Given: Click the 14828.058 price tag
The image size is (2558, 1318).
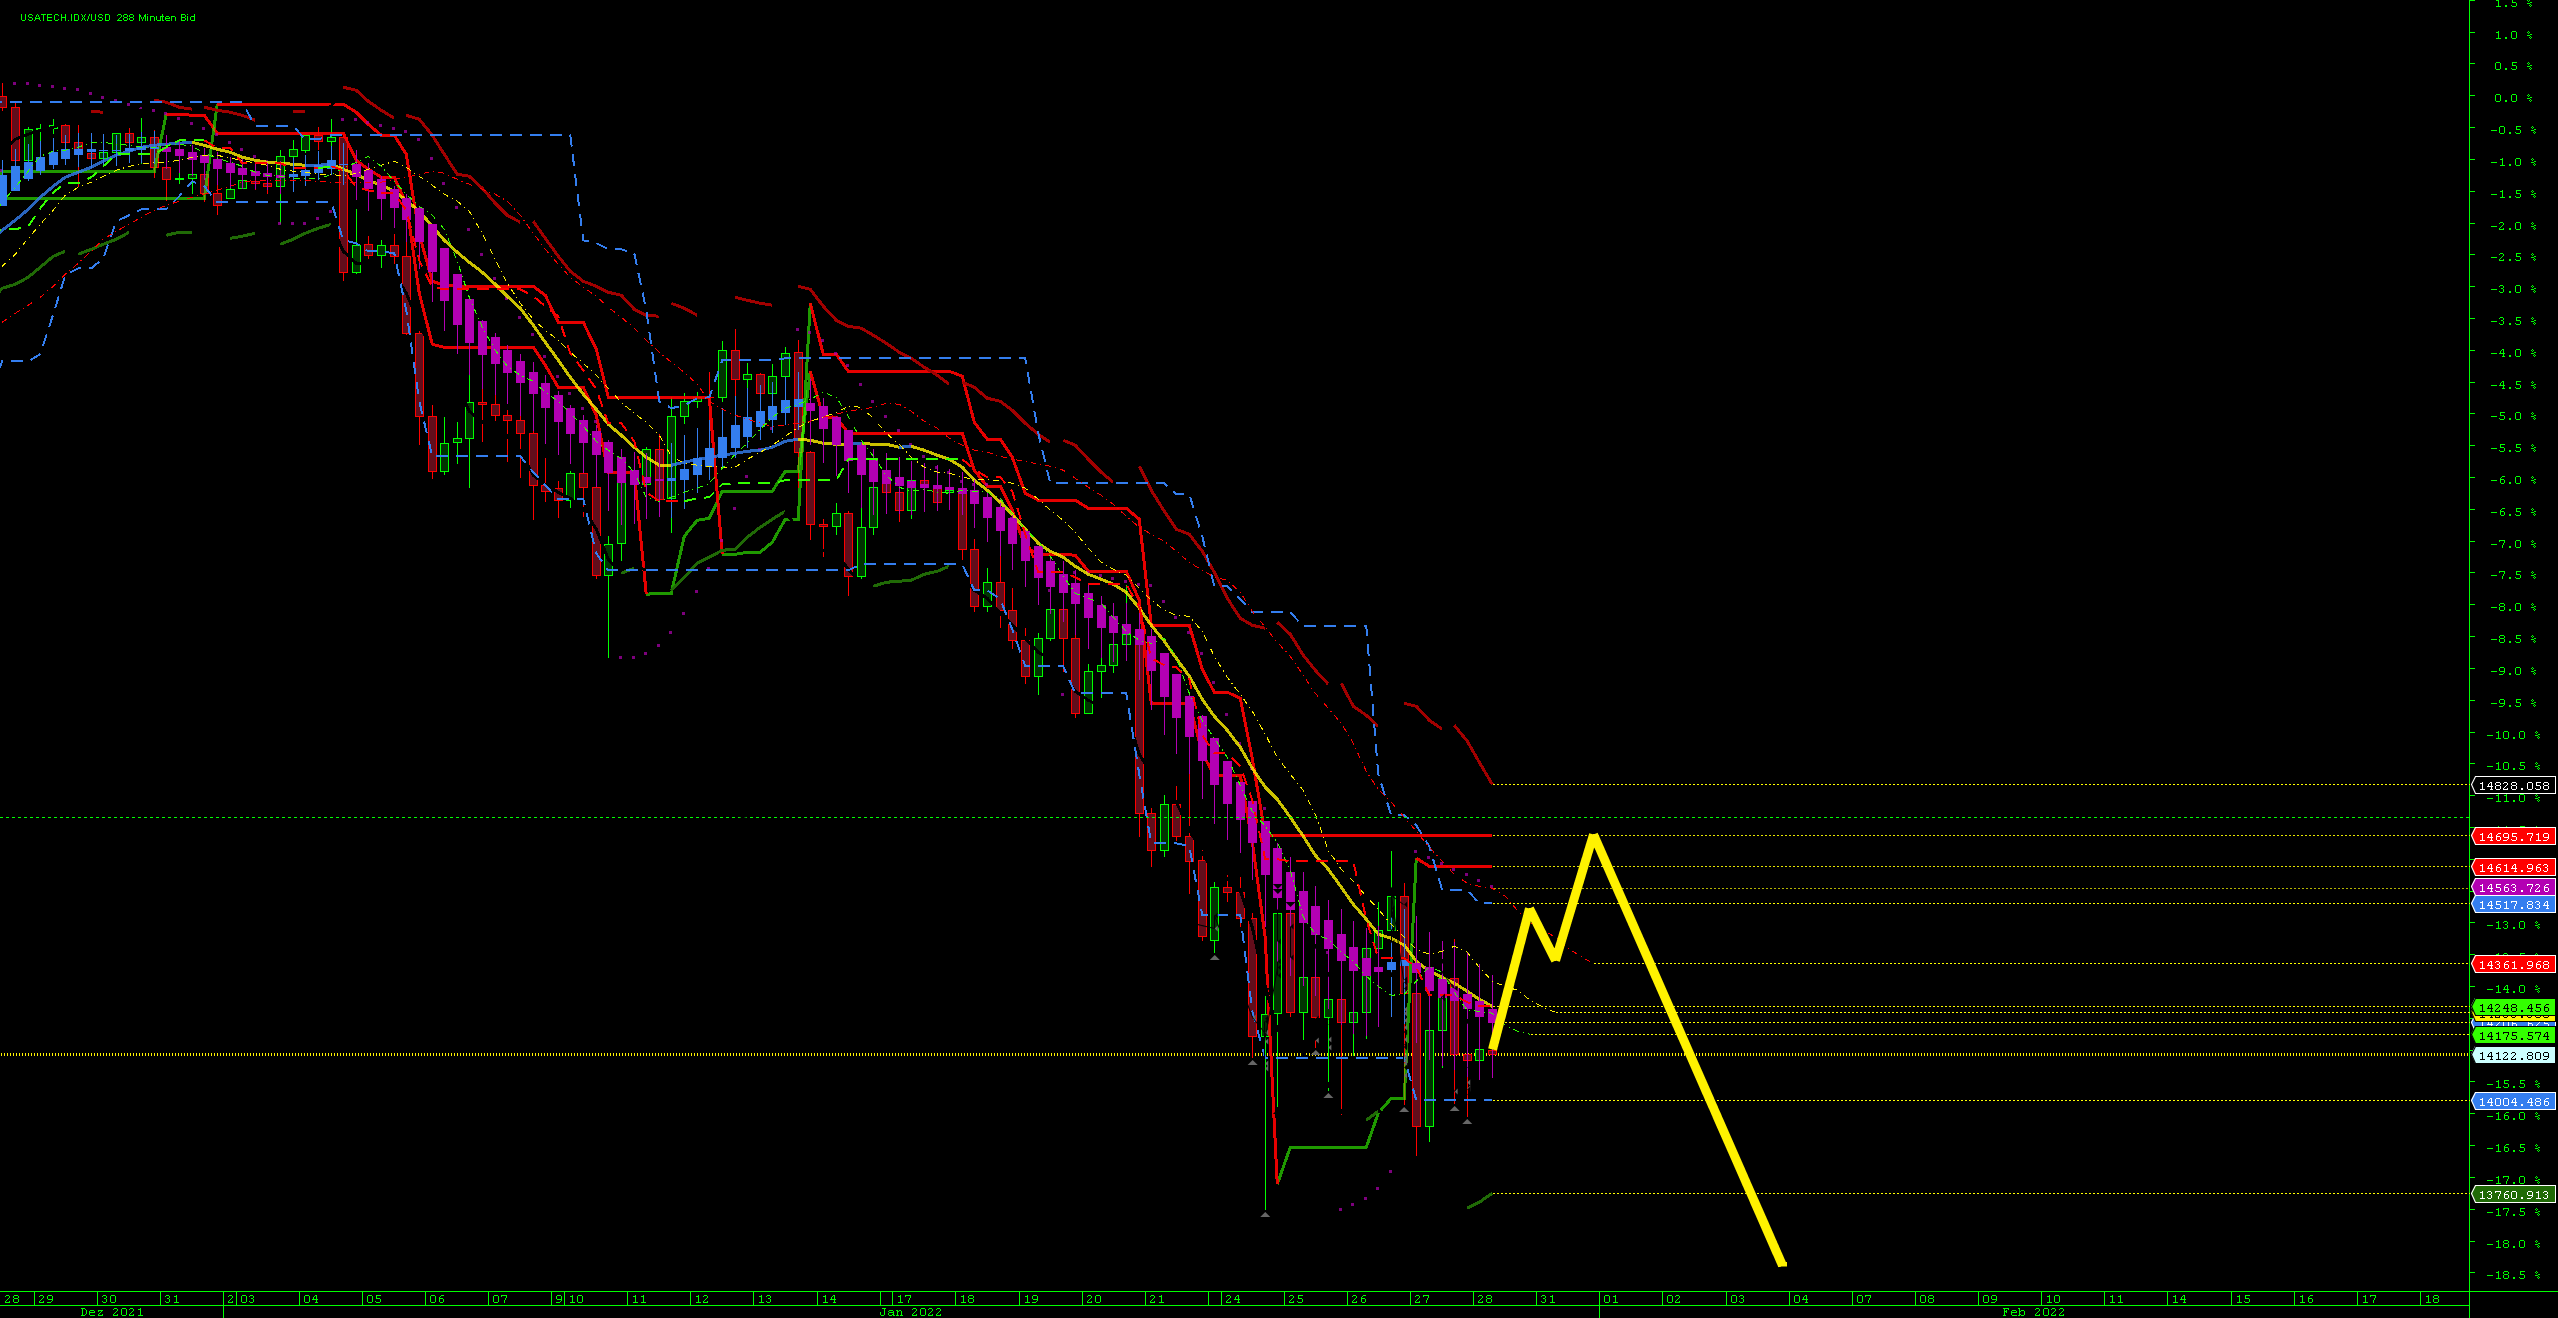Looking at the screenshot, I should pyautogui.click(x=2513, y=786).
